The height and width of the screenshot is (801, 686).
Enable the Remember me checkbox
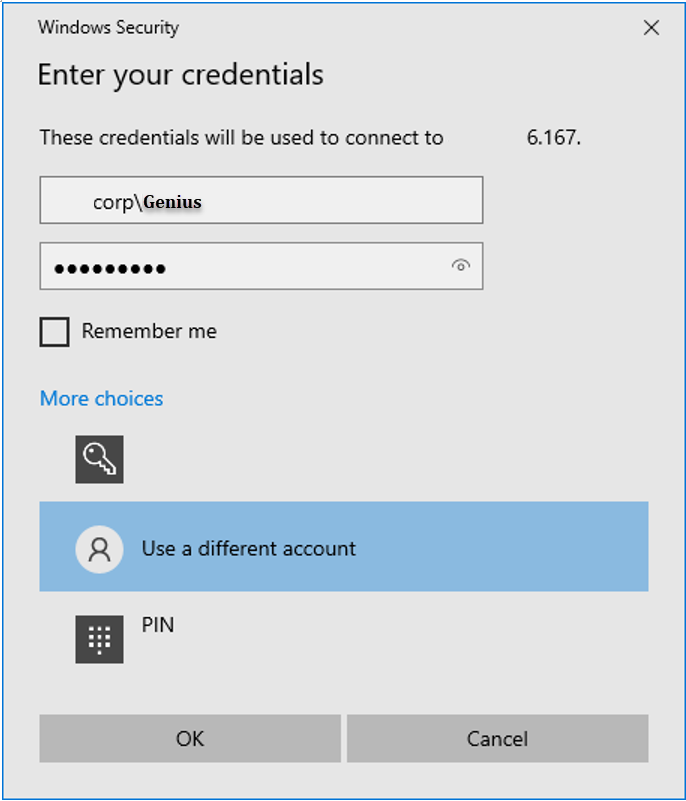[x=55, y=332]
